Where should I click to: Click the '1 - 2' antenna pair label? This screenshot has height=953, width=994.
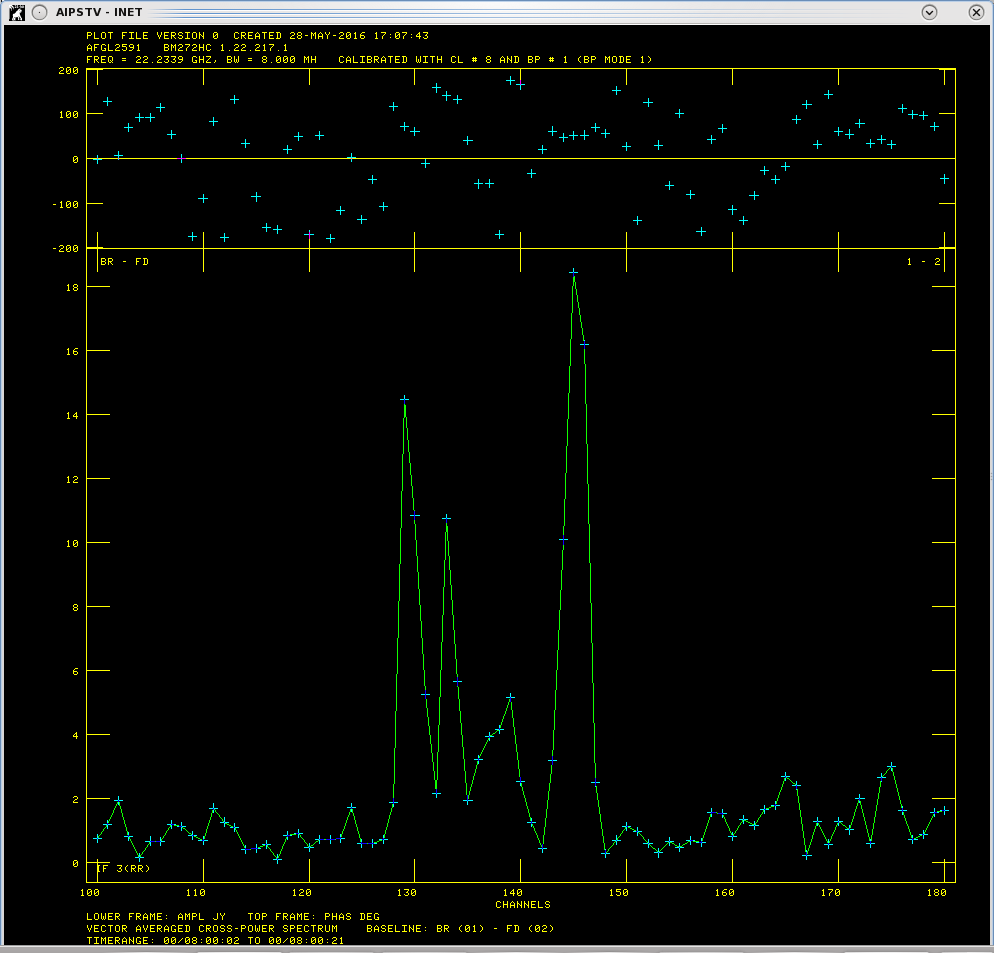coord(924,261)
